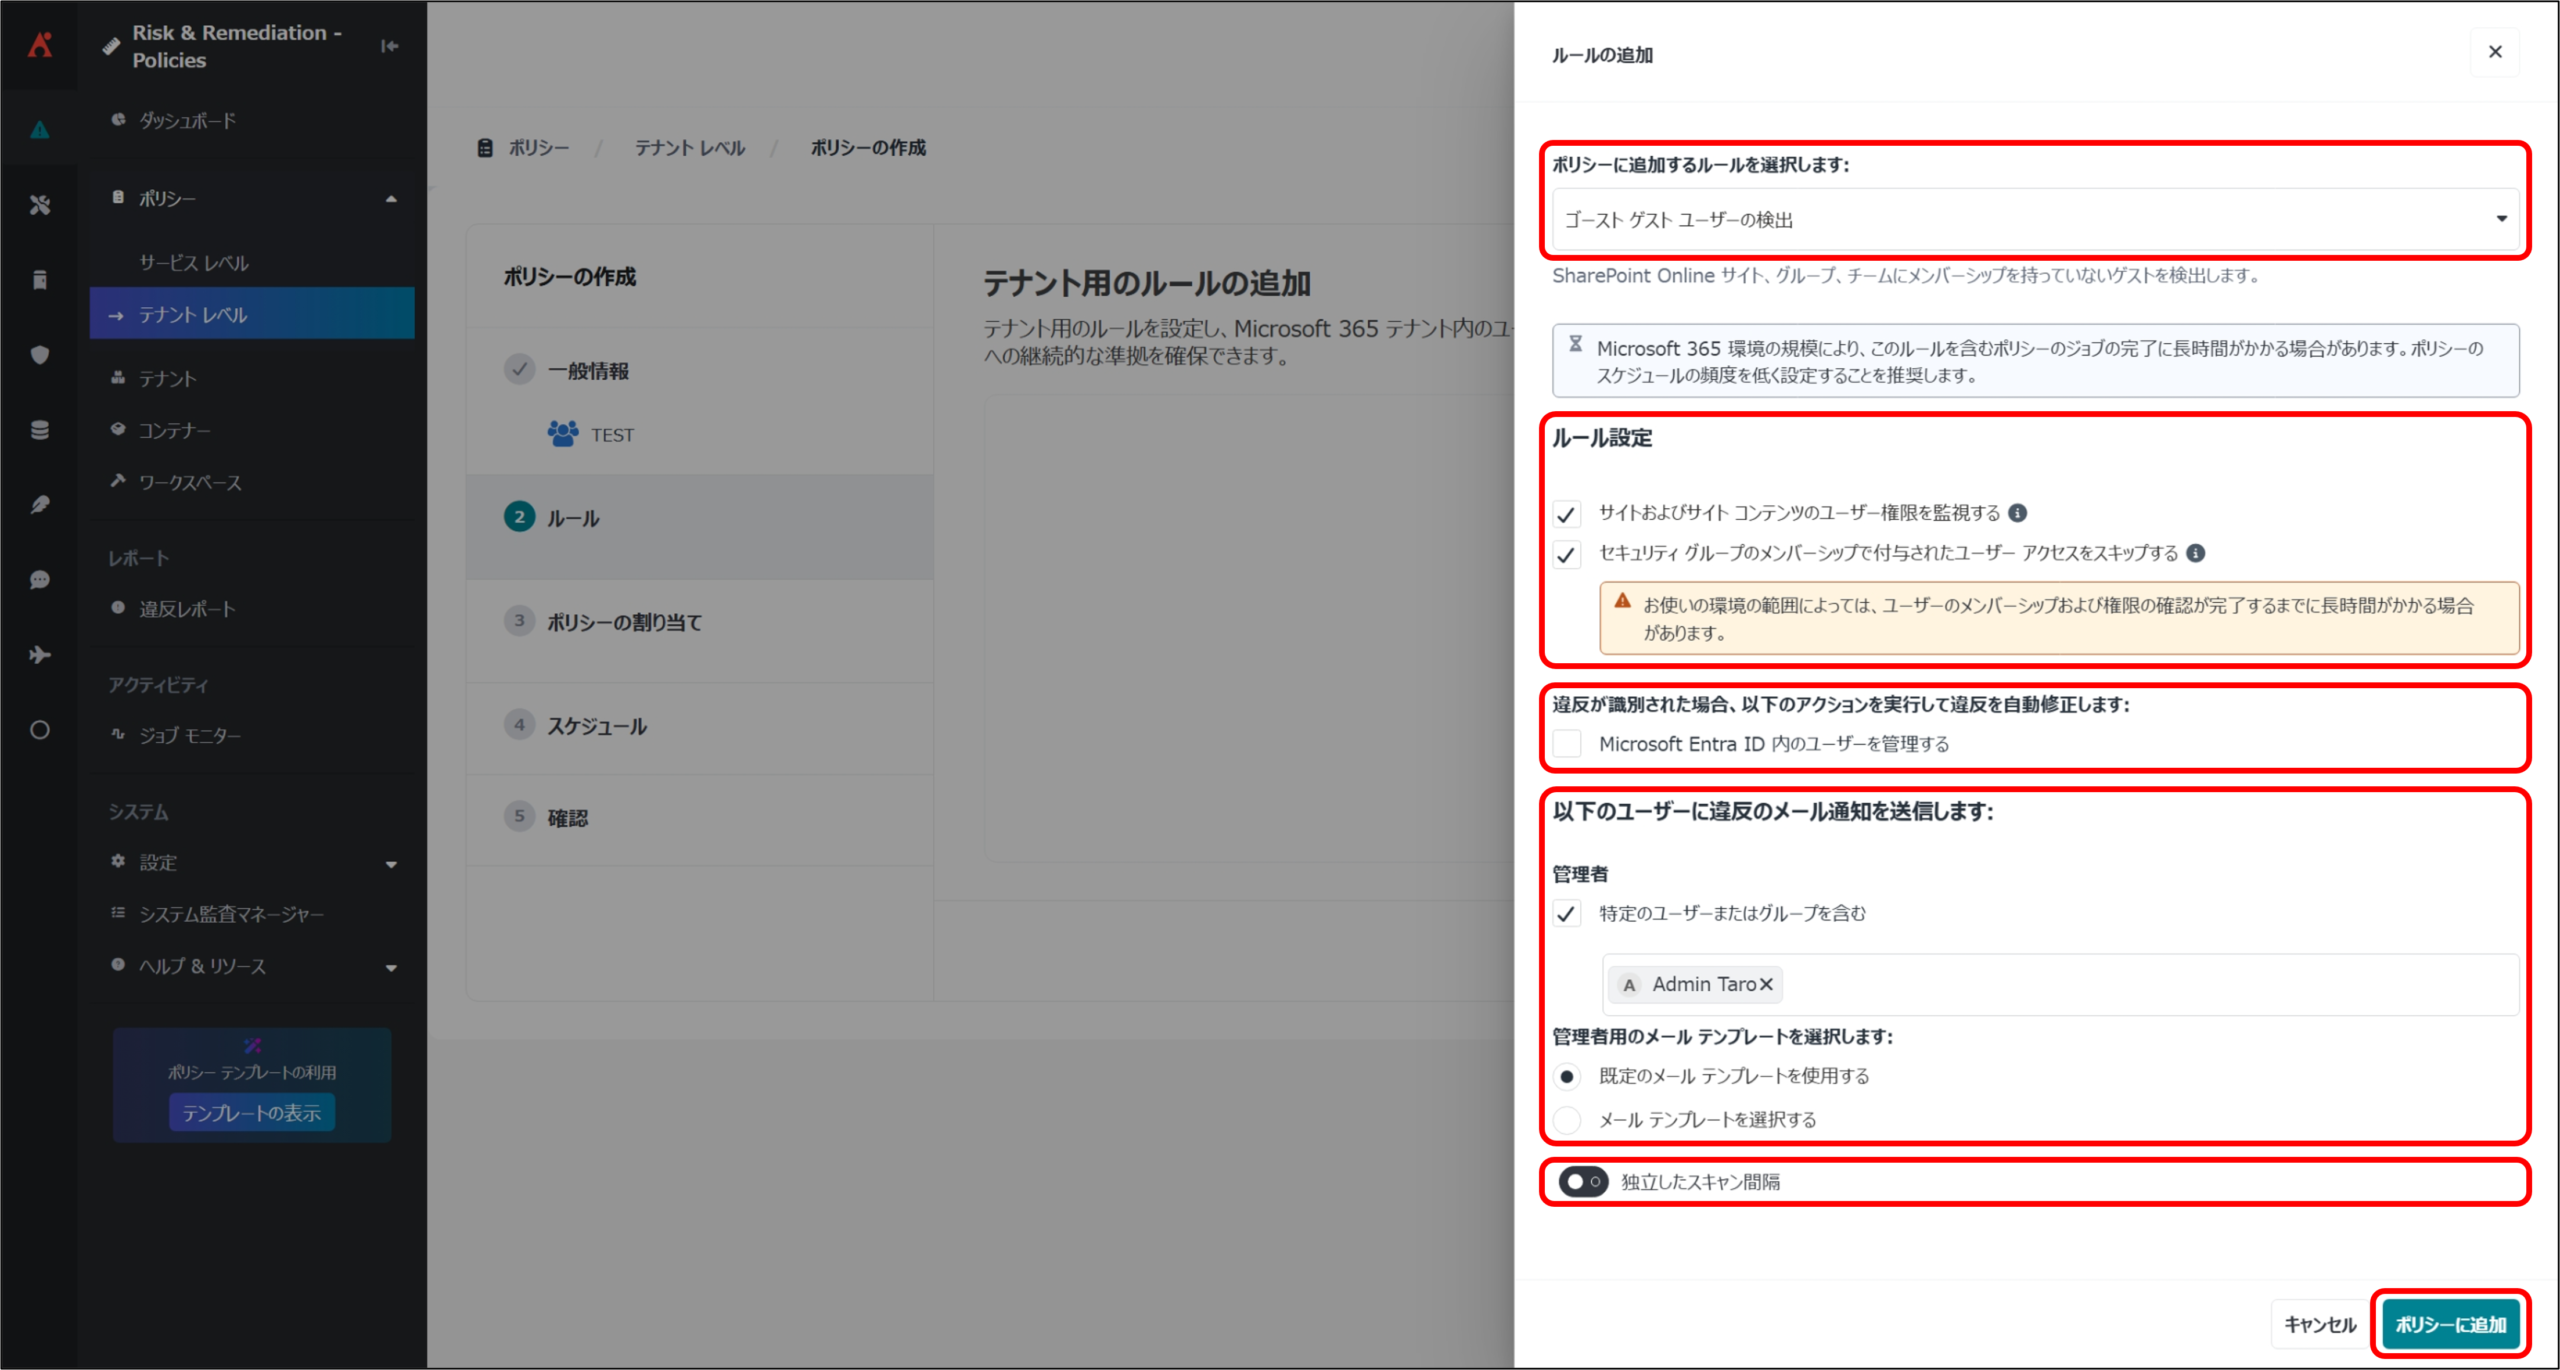
Task: Click info icon beside セキュリティ グループ skip option
Action: click(2195, 553)
